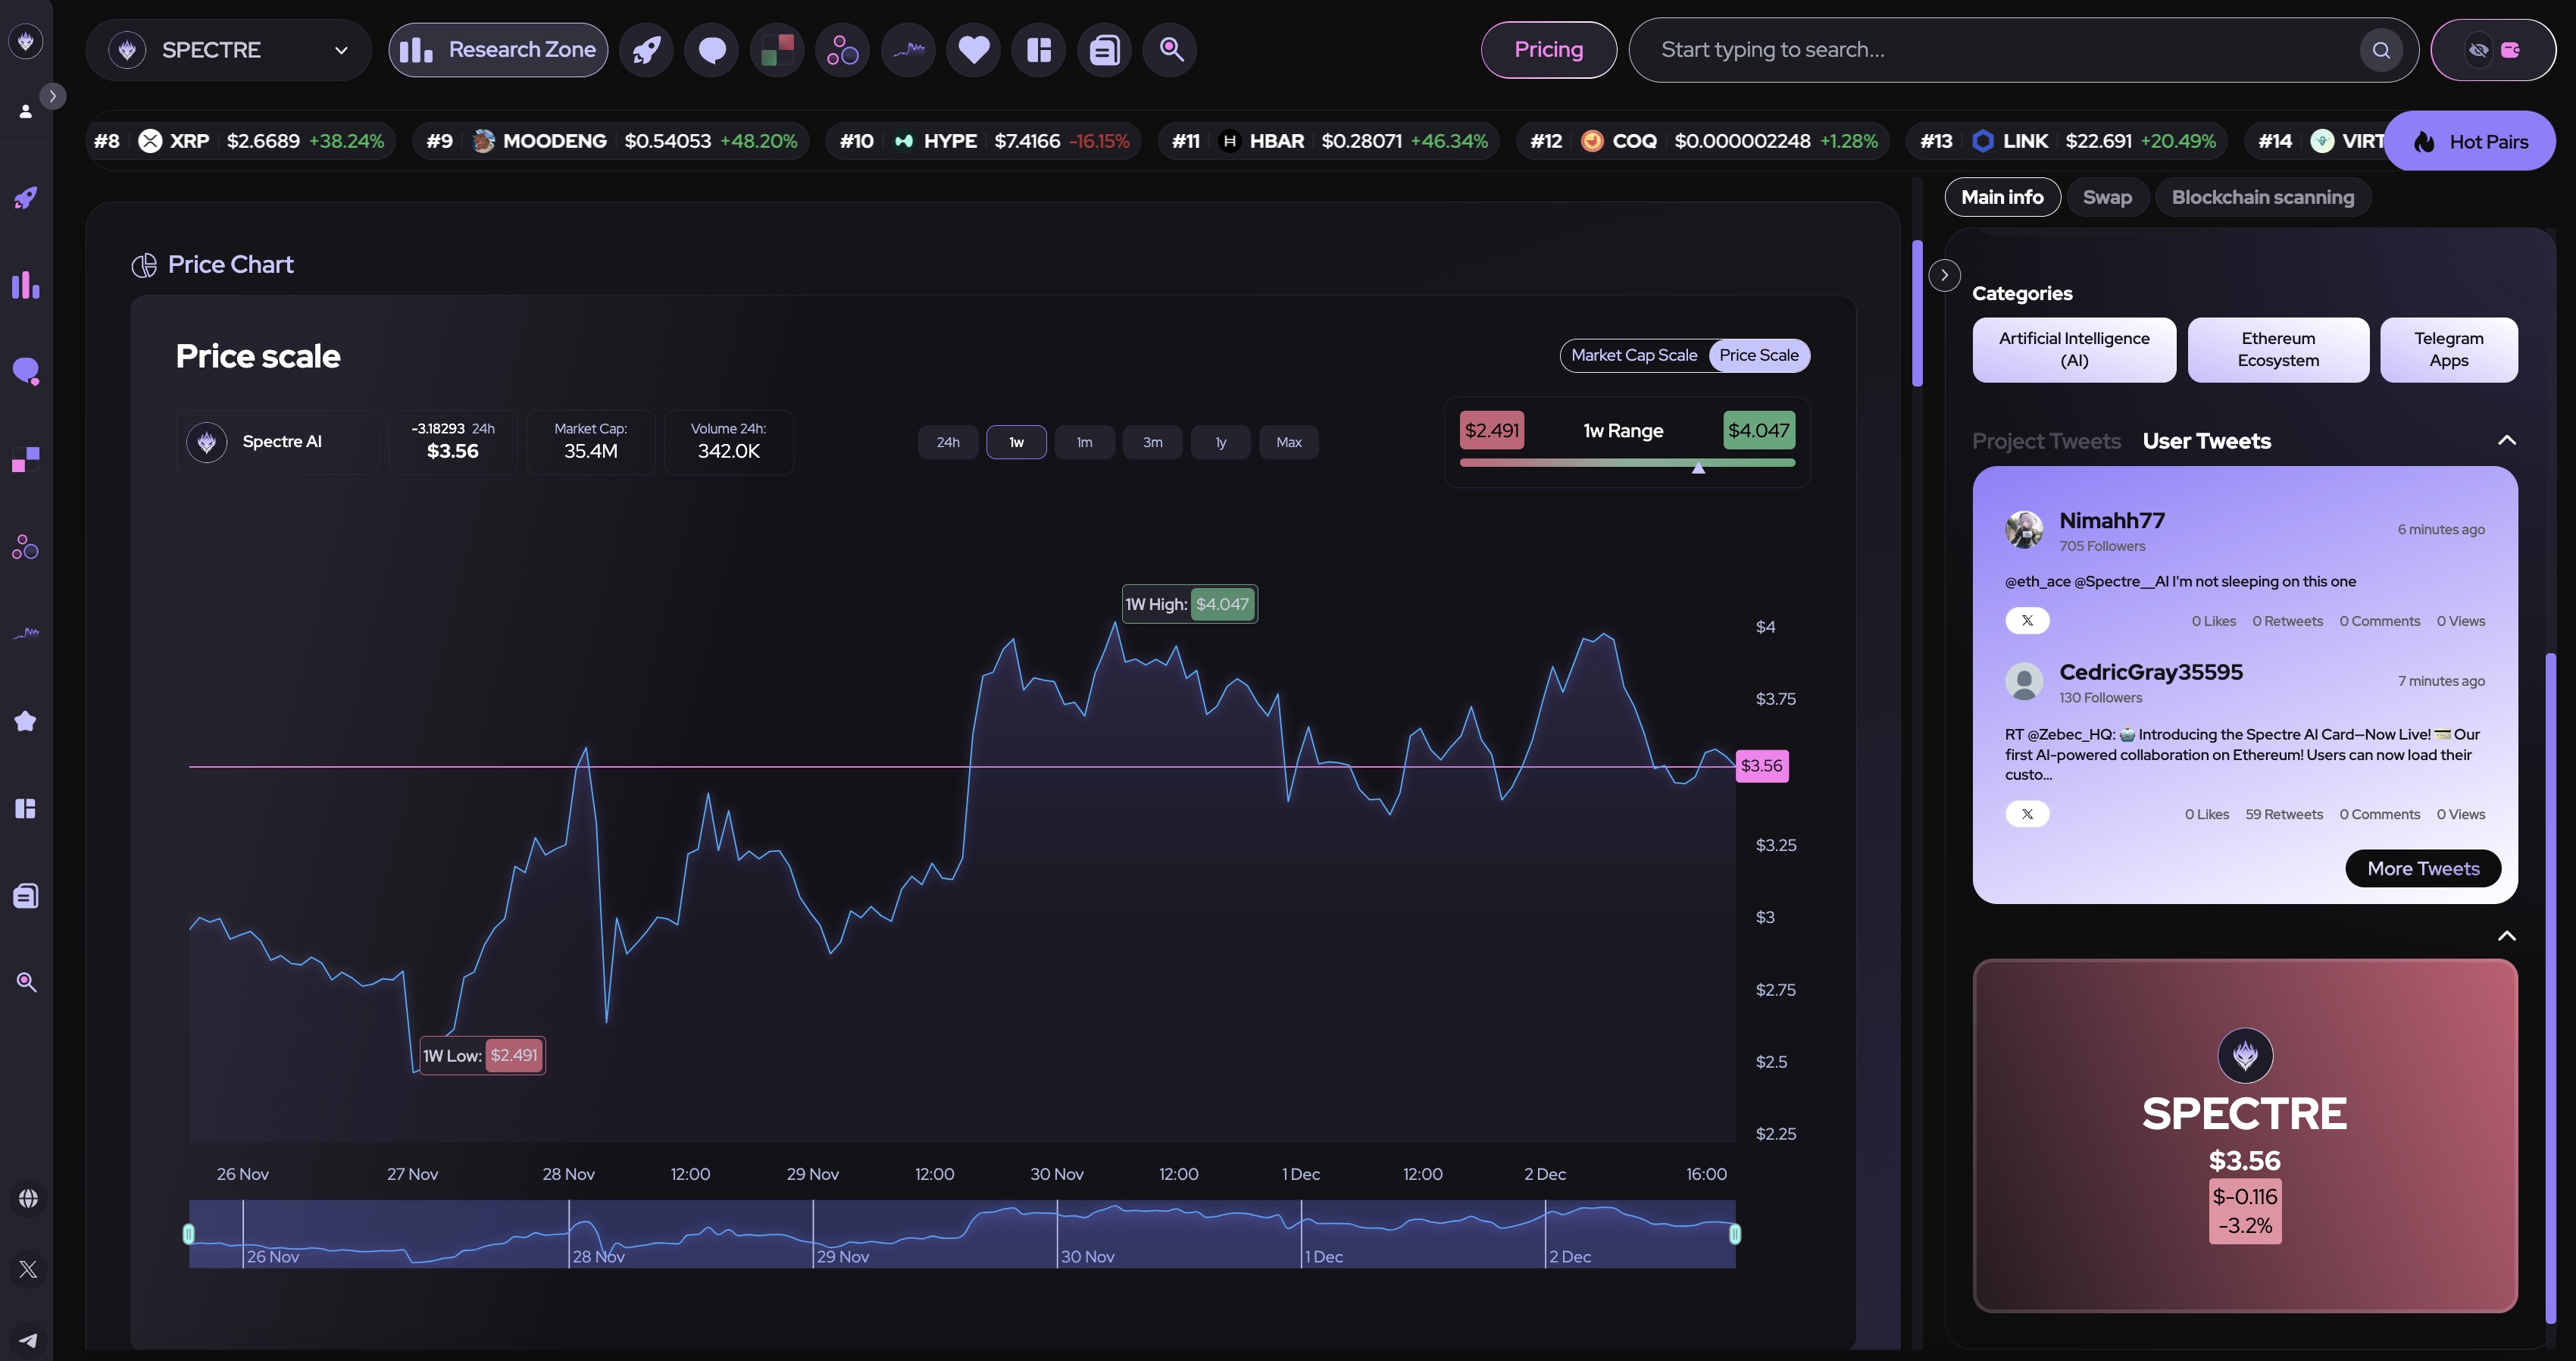Image resolution: width=2576 pixels, height=1361 pixels.
Task: Click the magnifier scan icon in top toolbar
Action: [1170, 50]
